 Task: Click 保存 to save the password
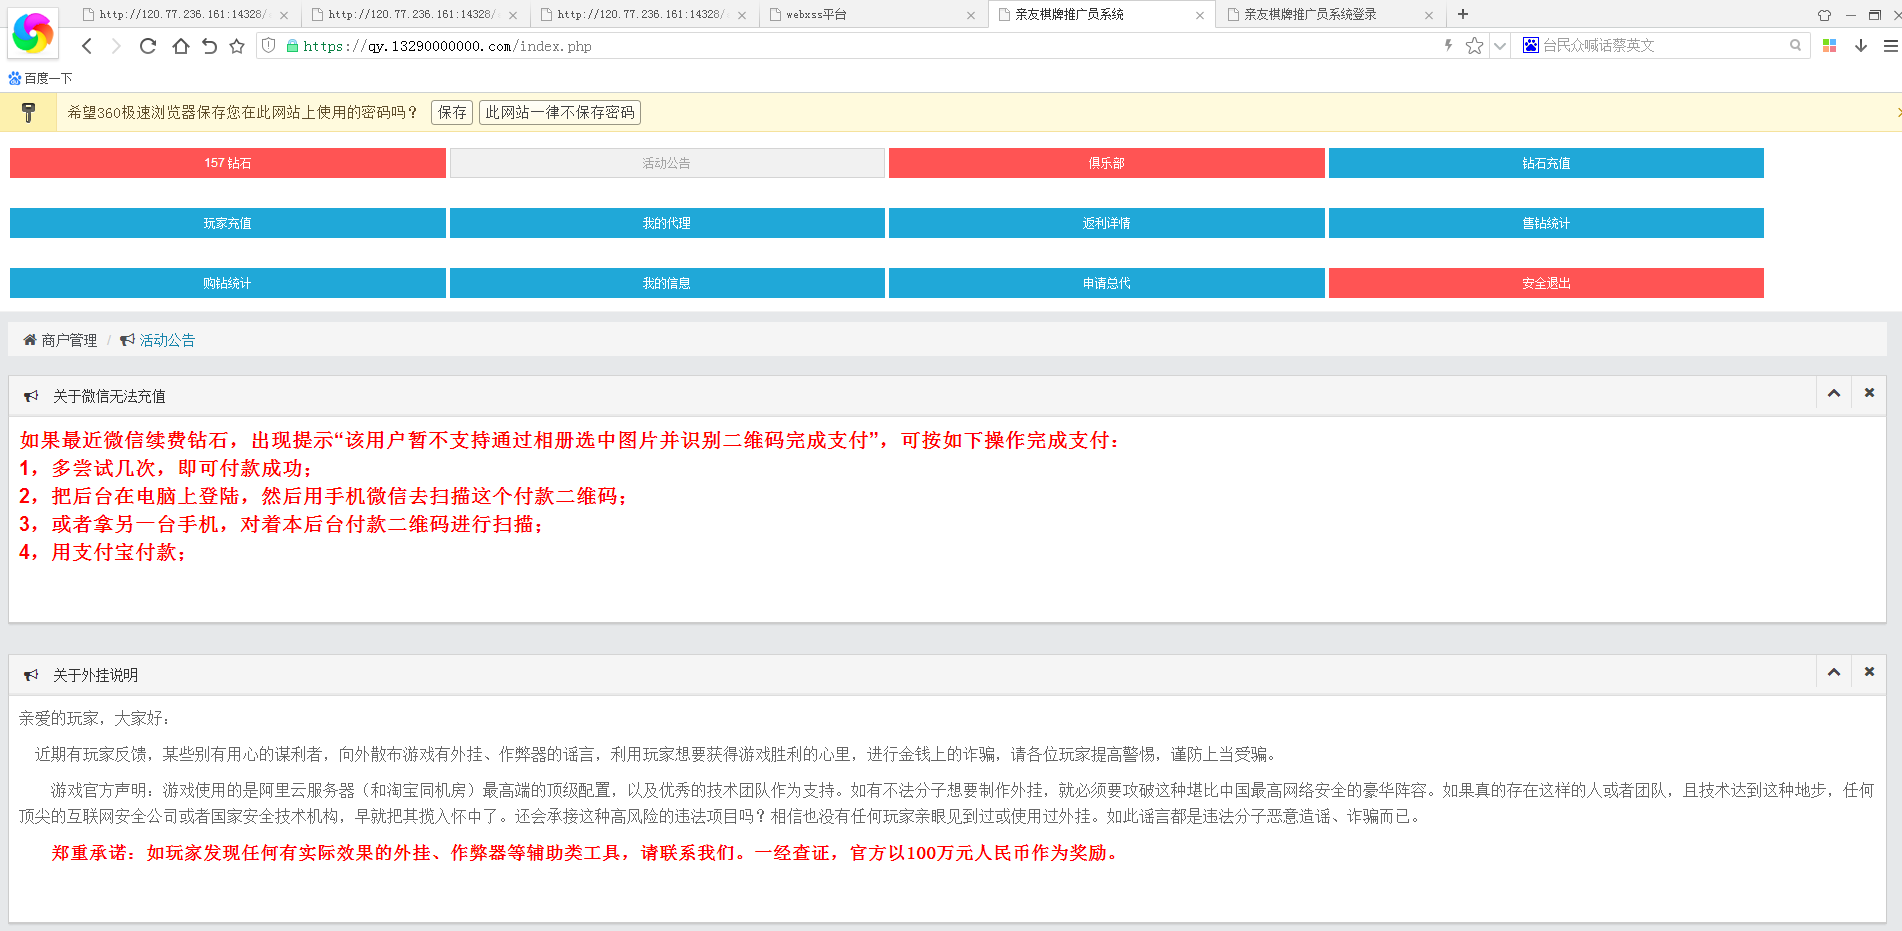click(x=452, y=112)
